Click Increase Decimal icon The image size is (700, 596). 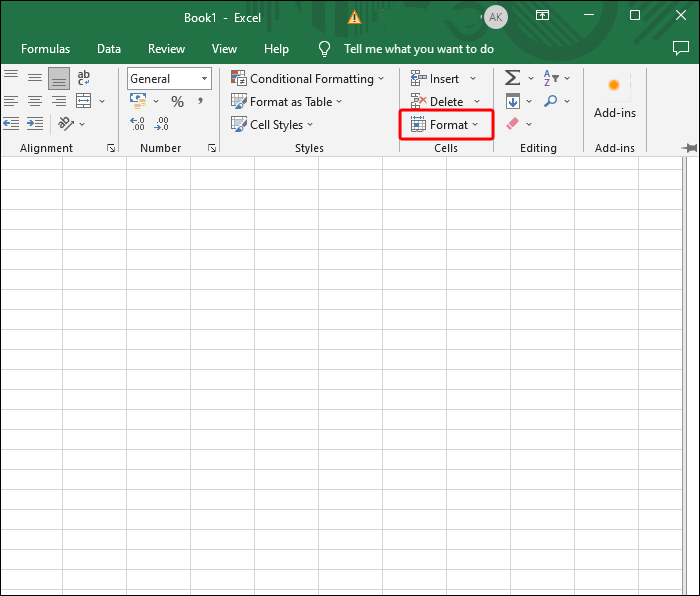(x=138, y=123)
